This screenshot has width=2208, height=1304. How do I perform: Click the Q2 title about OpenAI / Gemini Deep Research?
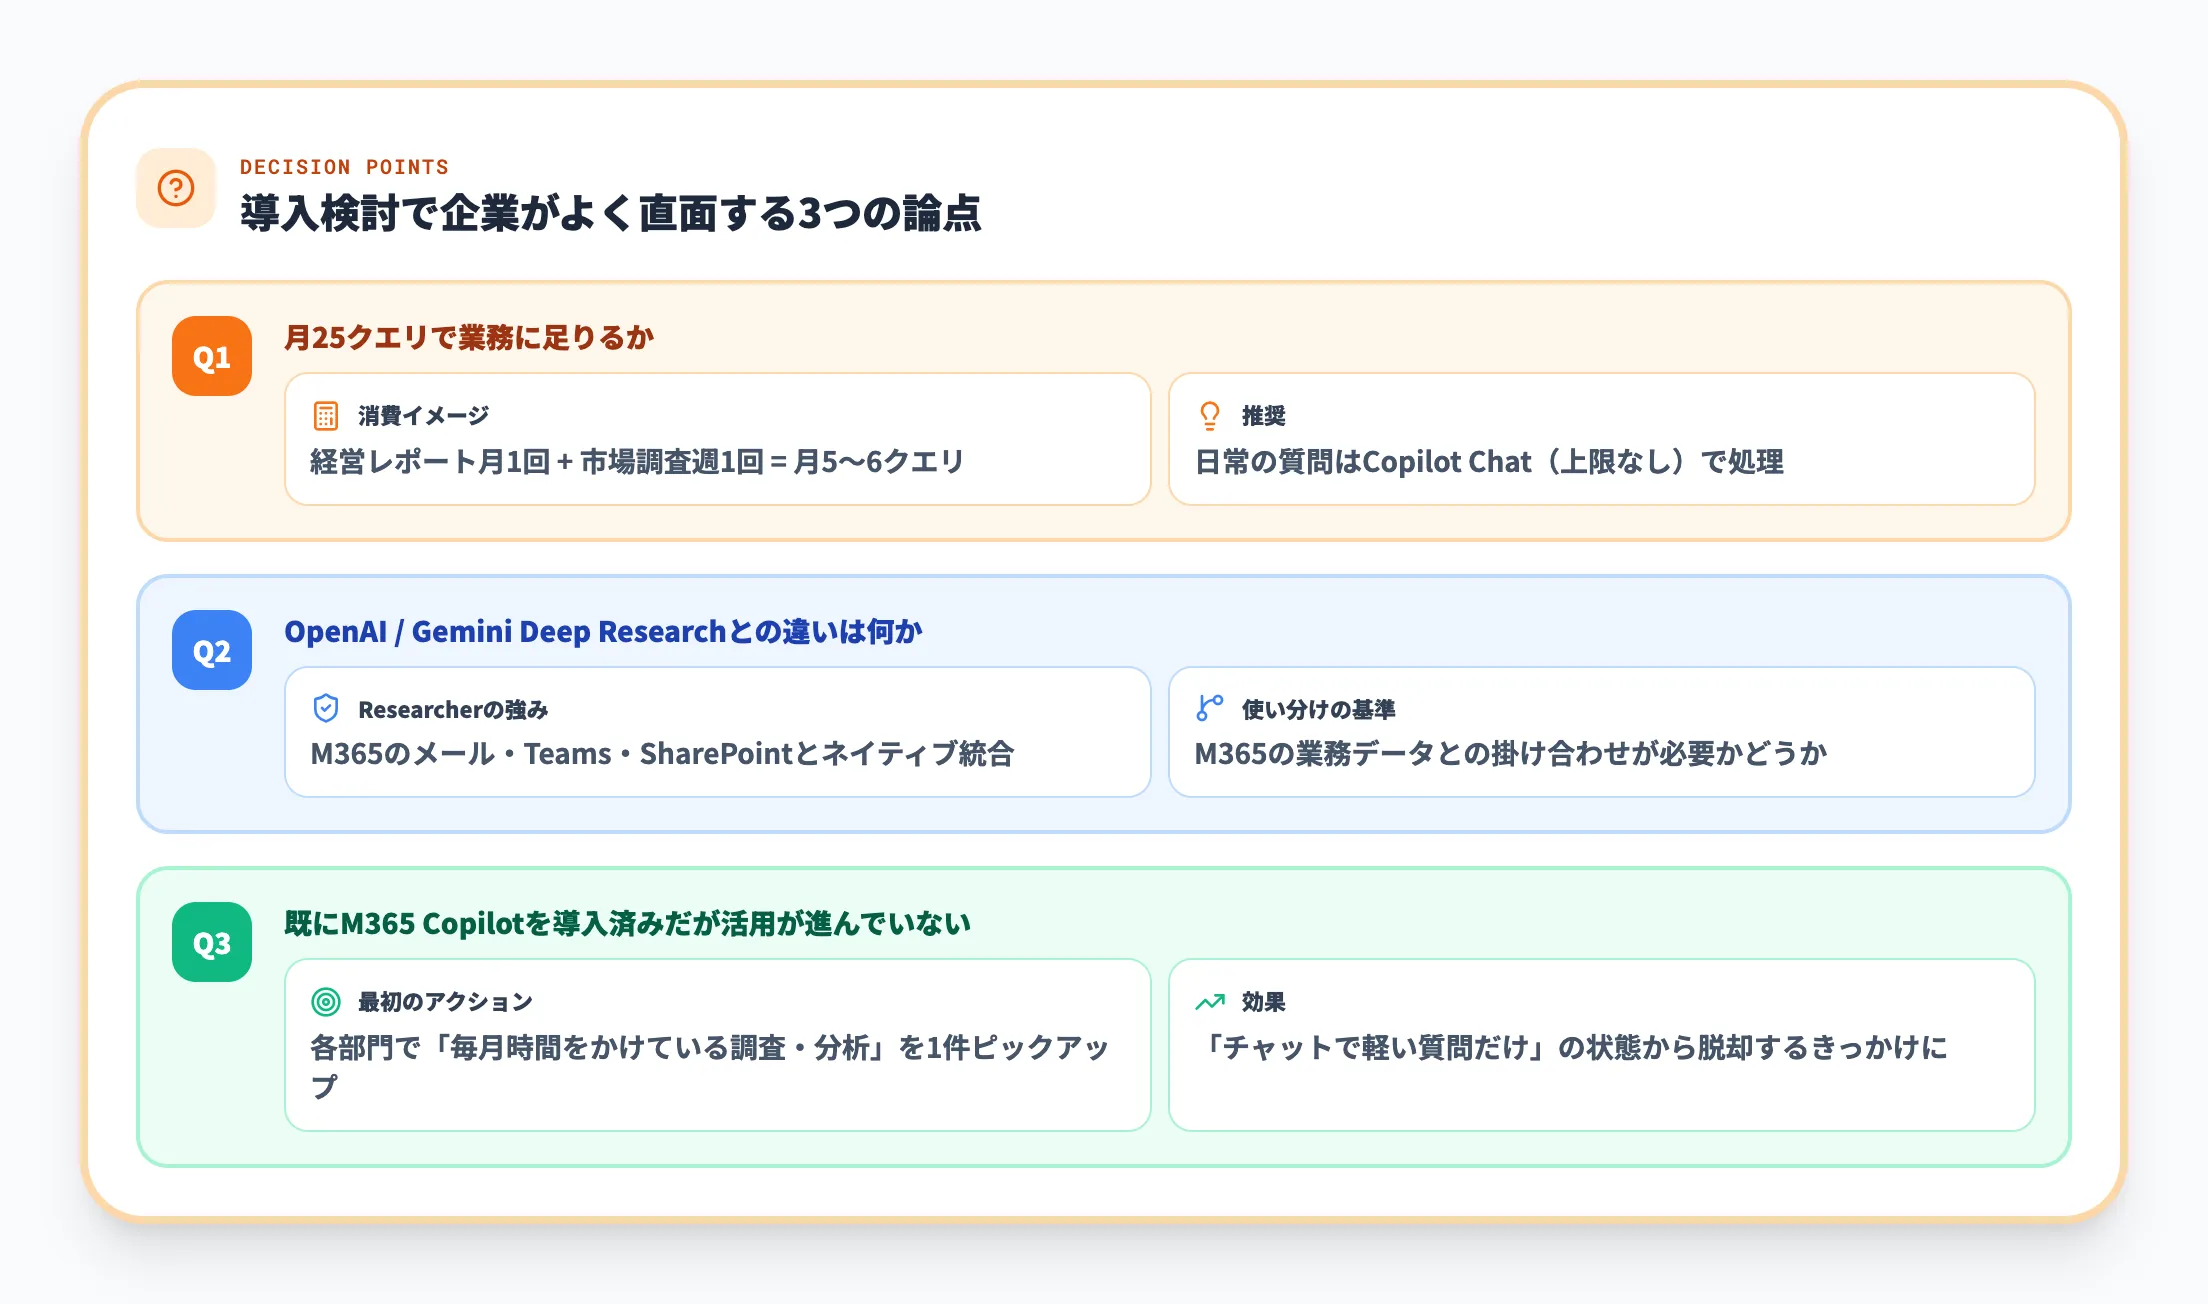(x=603, y=632)
